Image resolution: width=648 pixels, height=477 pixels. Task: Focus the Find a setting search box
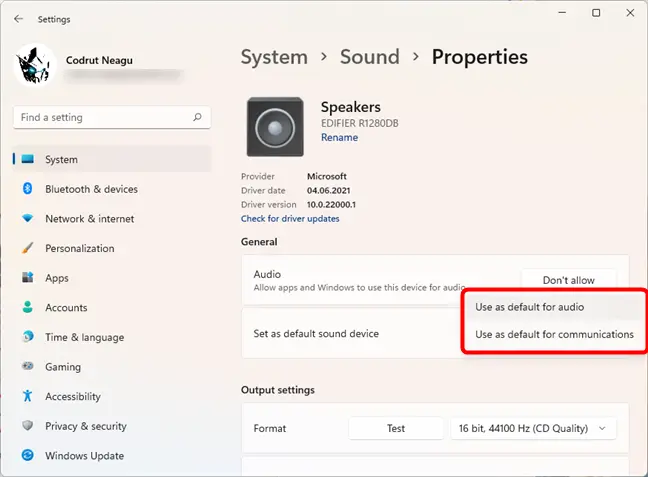pyautogui.click(x=112, y=117)
